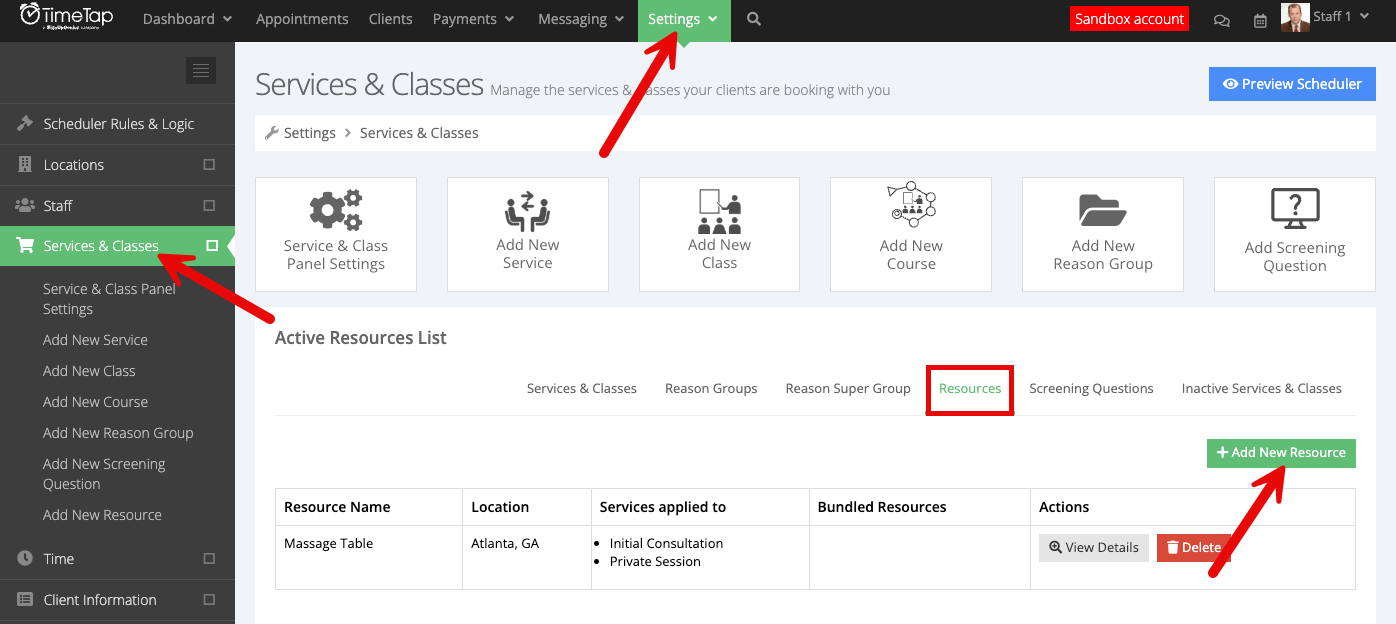Image resolution: width=1396 pixels, height=624 pixels.
Task: Open the Staff 1 account dropdown
Action: coord(1340,17)
